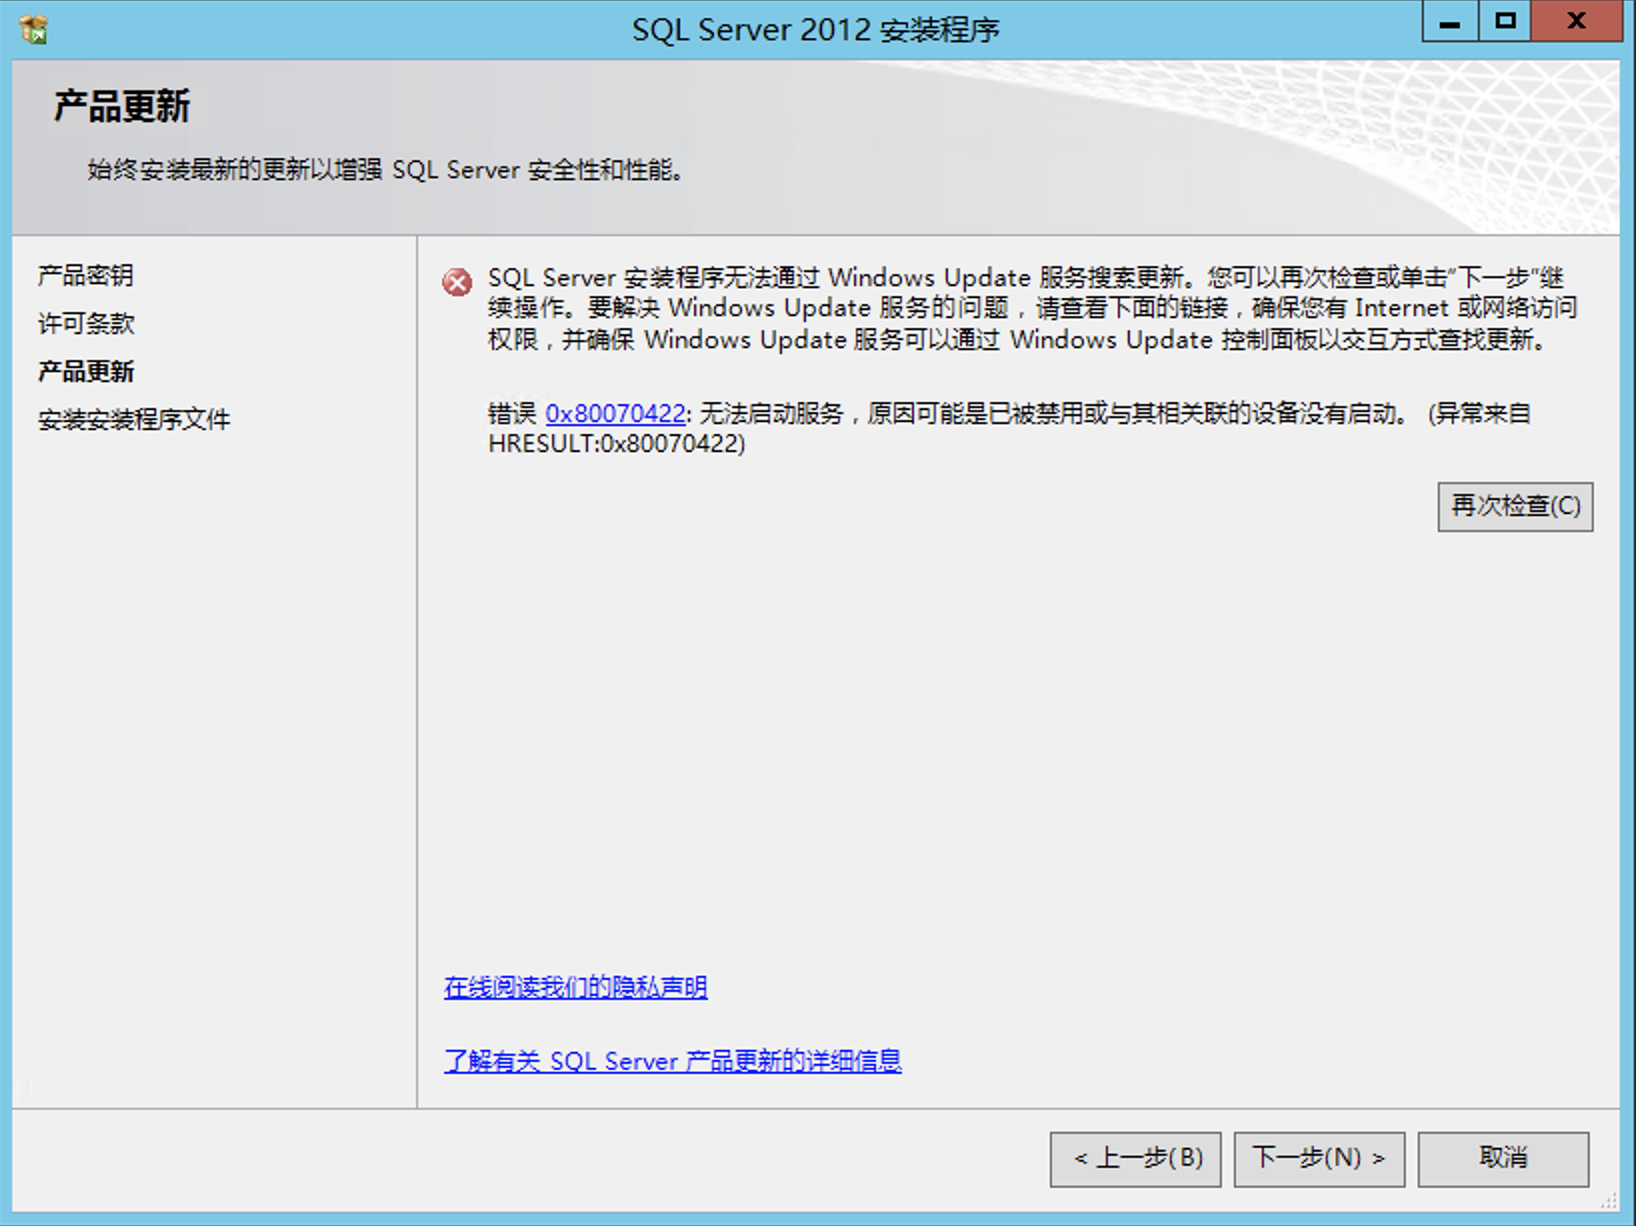
Task: Continue with the 下一步(N) button
Action: tap(1319, 1159)
